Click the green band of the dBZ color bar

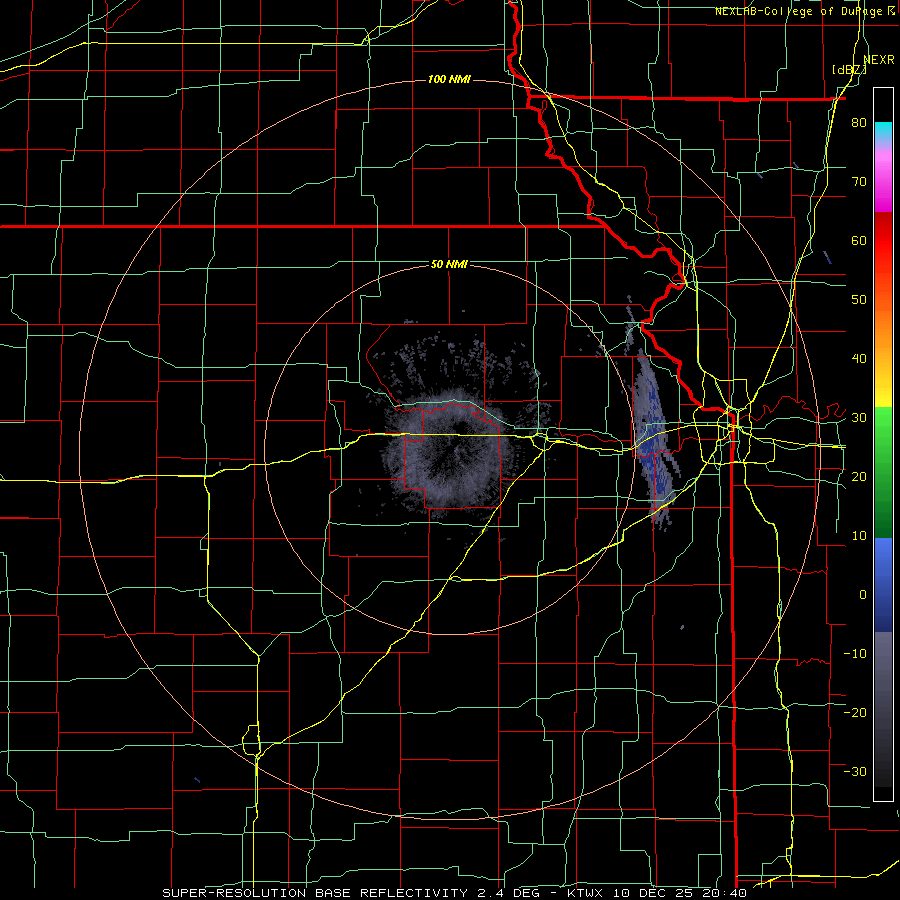(x=883, y=472)
